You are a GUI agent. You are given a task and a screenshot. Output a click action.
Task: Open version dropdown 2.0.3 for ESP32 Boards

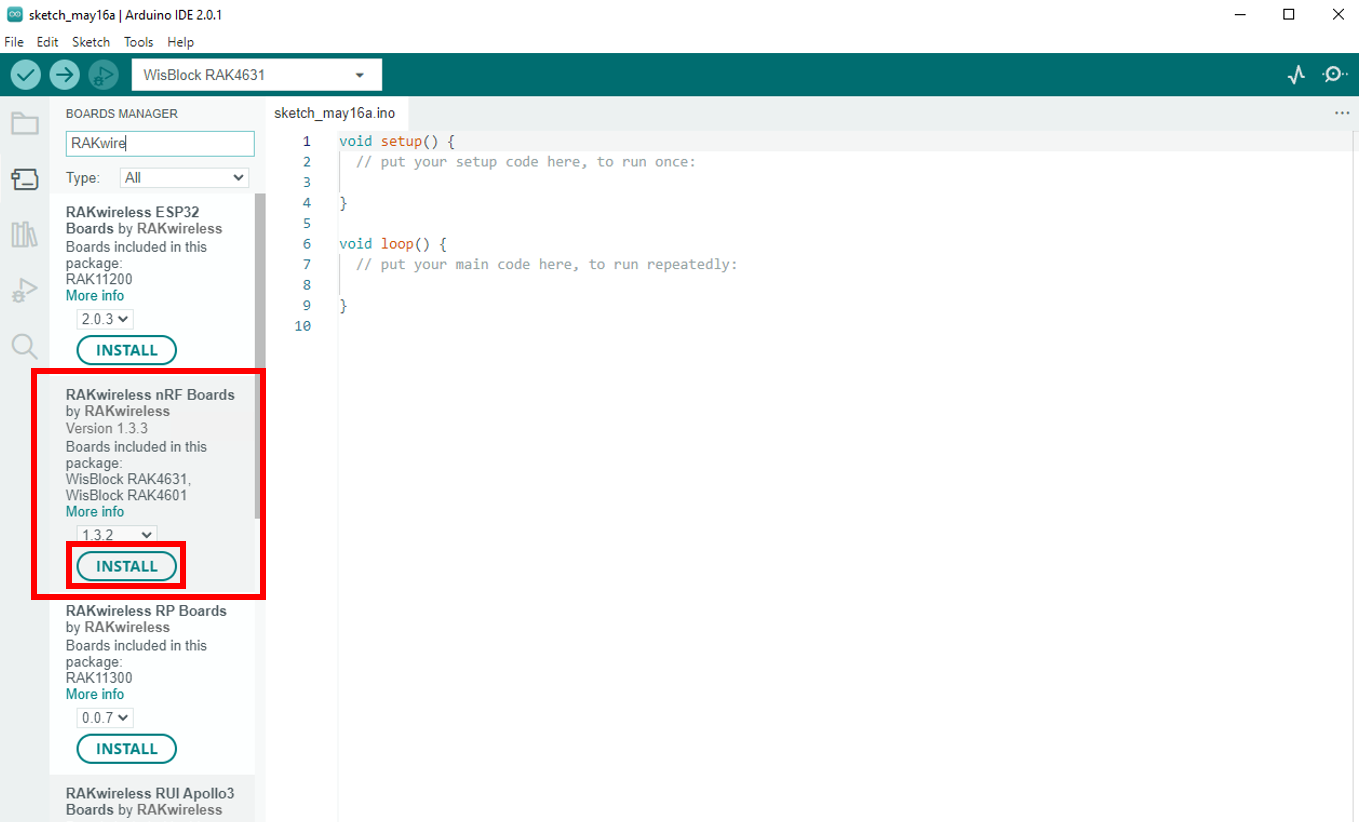[105, 319]
